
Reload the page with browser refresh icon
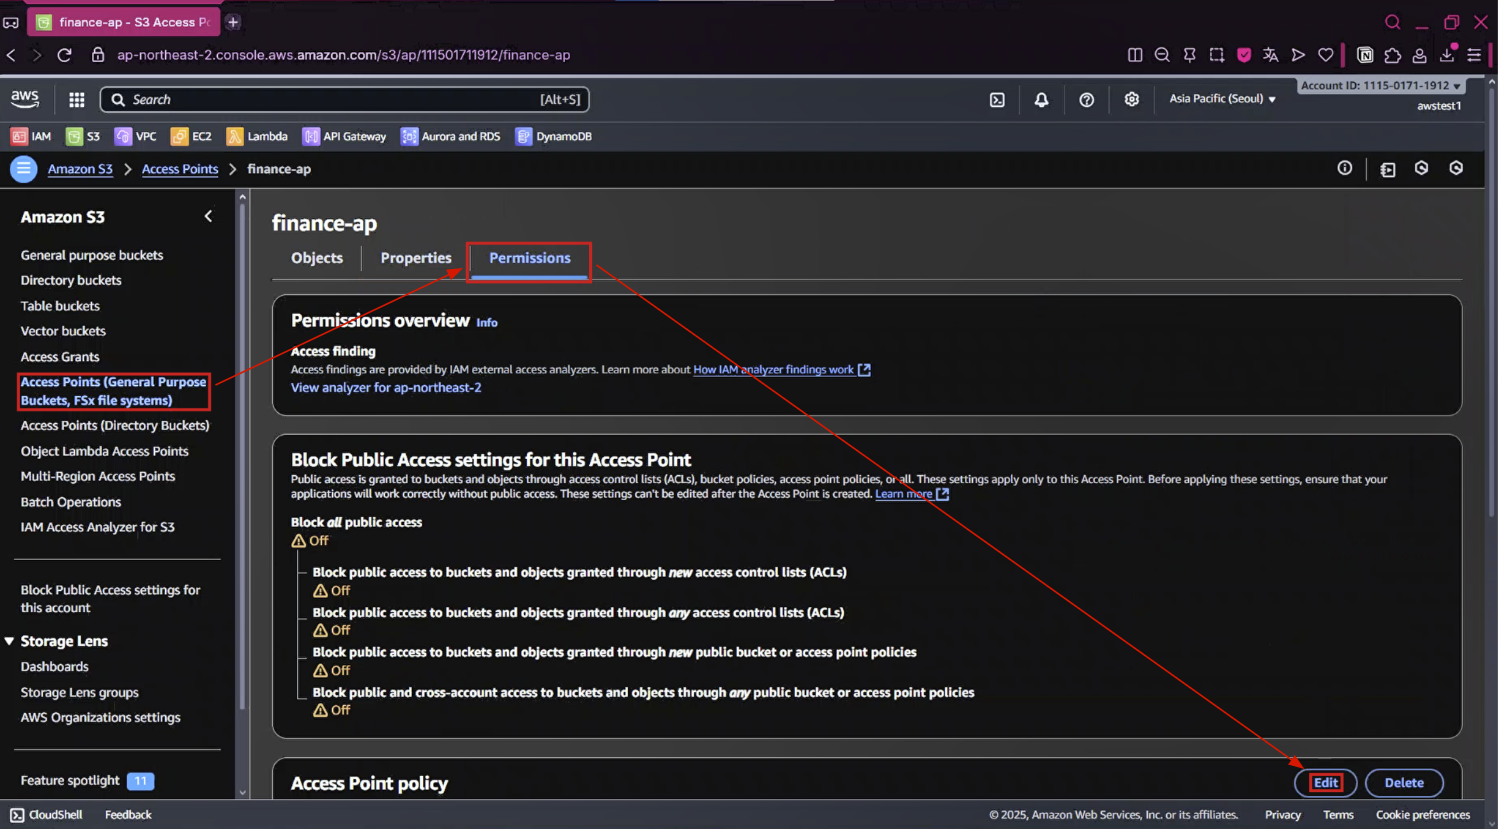tap(65, 55)
